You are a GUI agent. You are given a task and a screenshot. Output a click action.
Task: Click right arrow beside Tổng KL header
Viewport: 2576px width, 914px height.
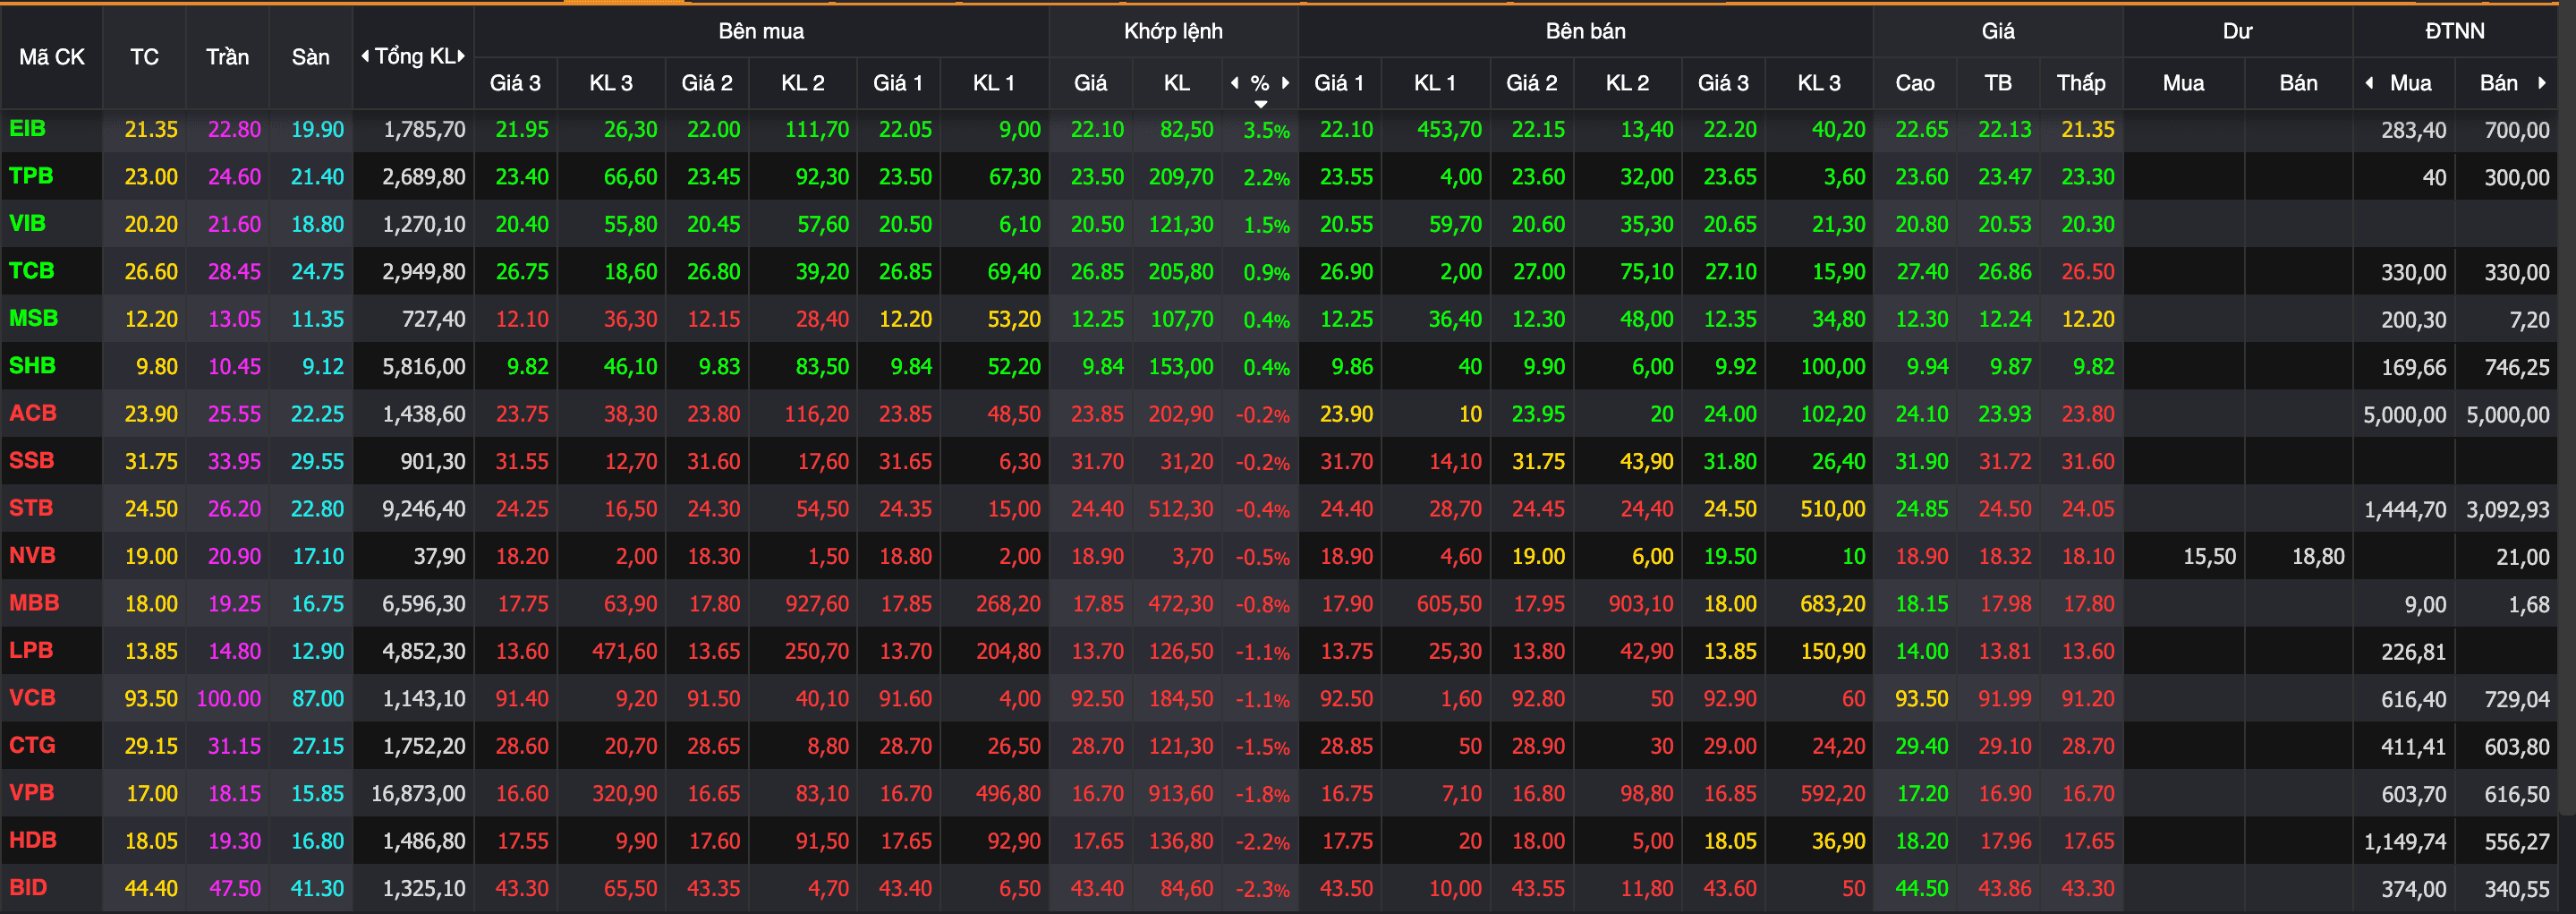pyautogui.click(x=461, y=56)
